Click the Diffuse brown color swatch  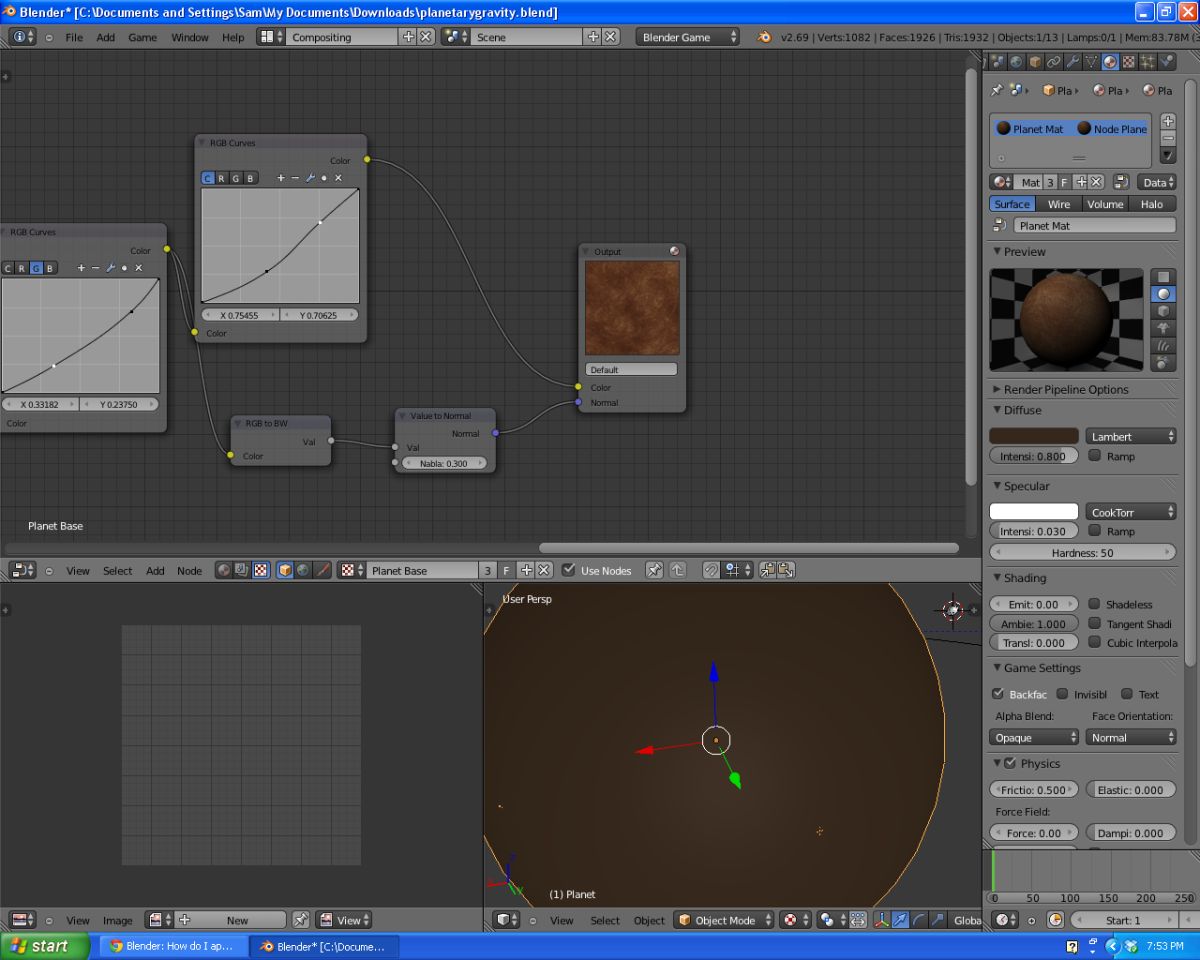1033,436
